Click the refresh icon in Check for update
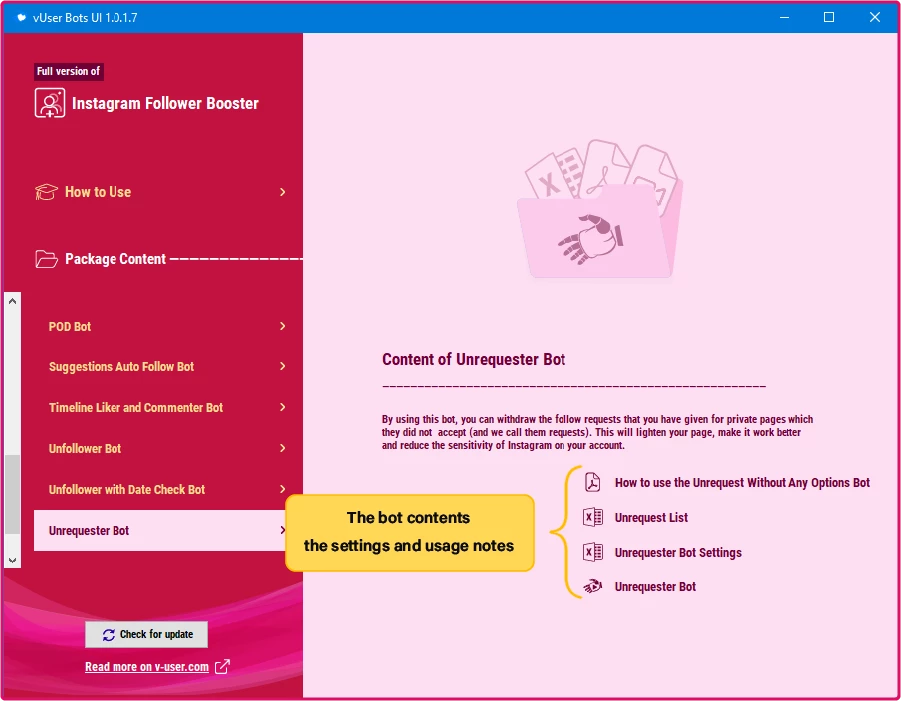The width and height of the screenshot is (901, 701). coord(109,634)
